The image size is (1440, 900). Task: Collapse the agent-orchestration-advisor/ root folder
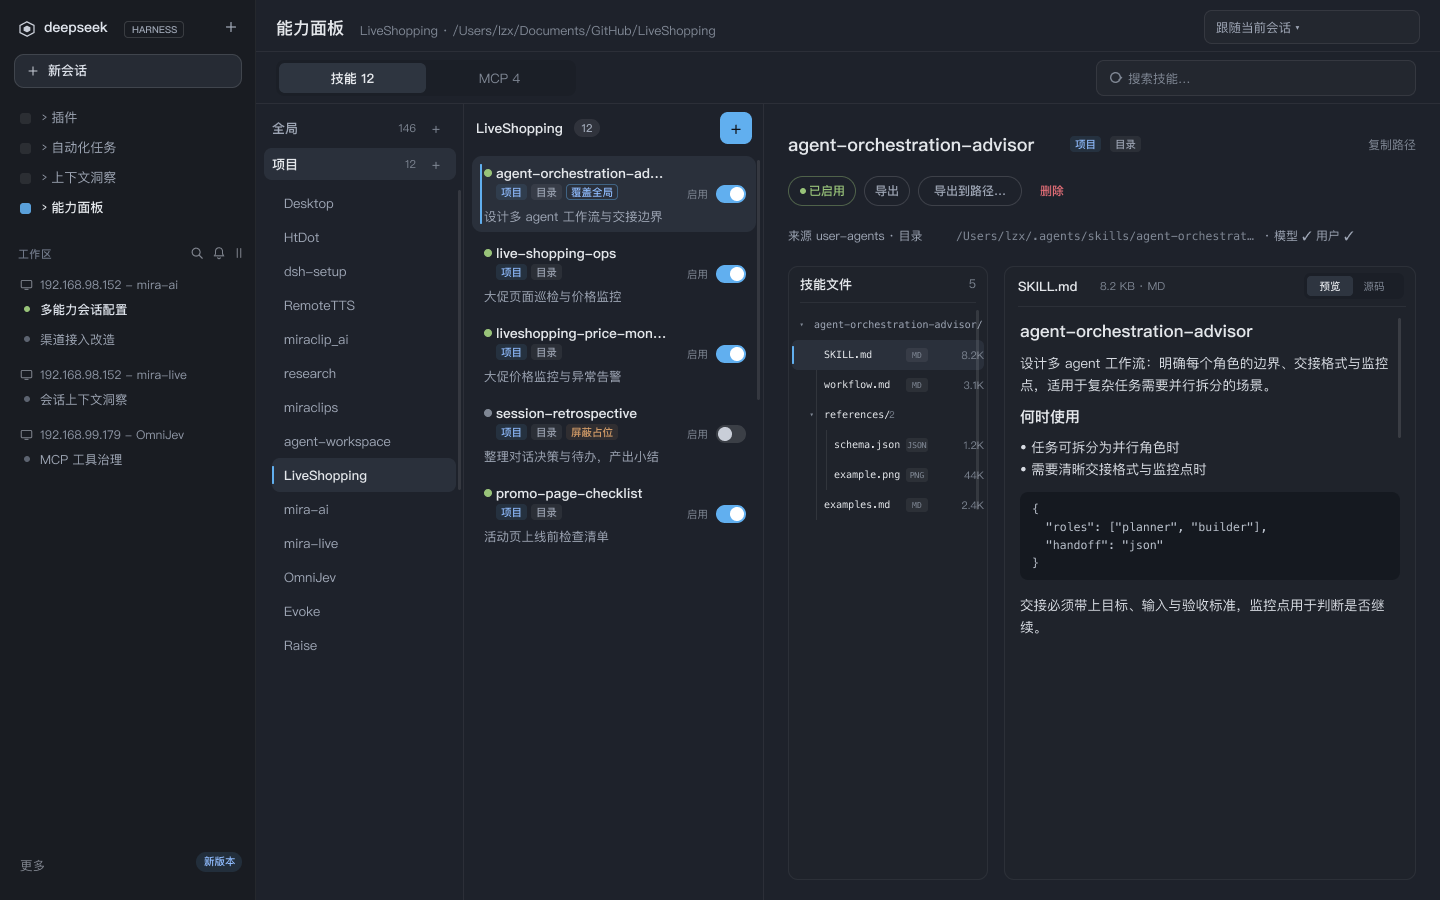coord(802,325)
